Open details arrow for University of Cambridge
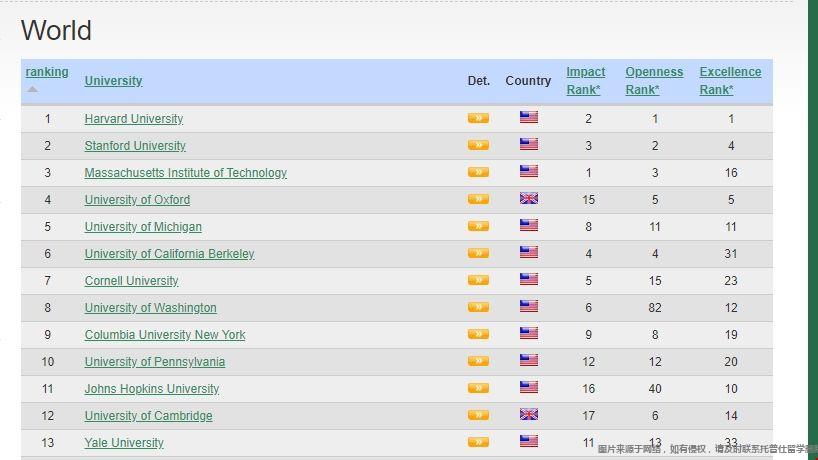Viewport: 818px width, 460px height. [478, 416]
